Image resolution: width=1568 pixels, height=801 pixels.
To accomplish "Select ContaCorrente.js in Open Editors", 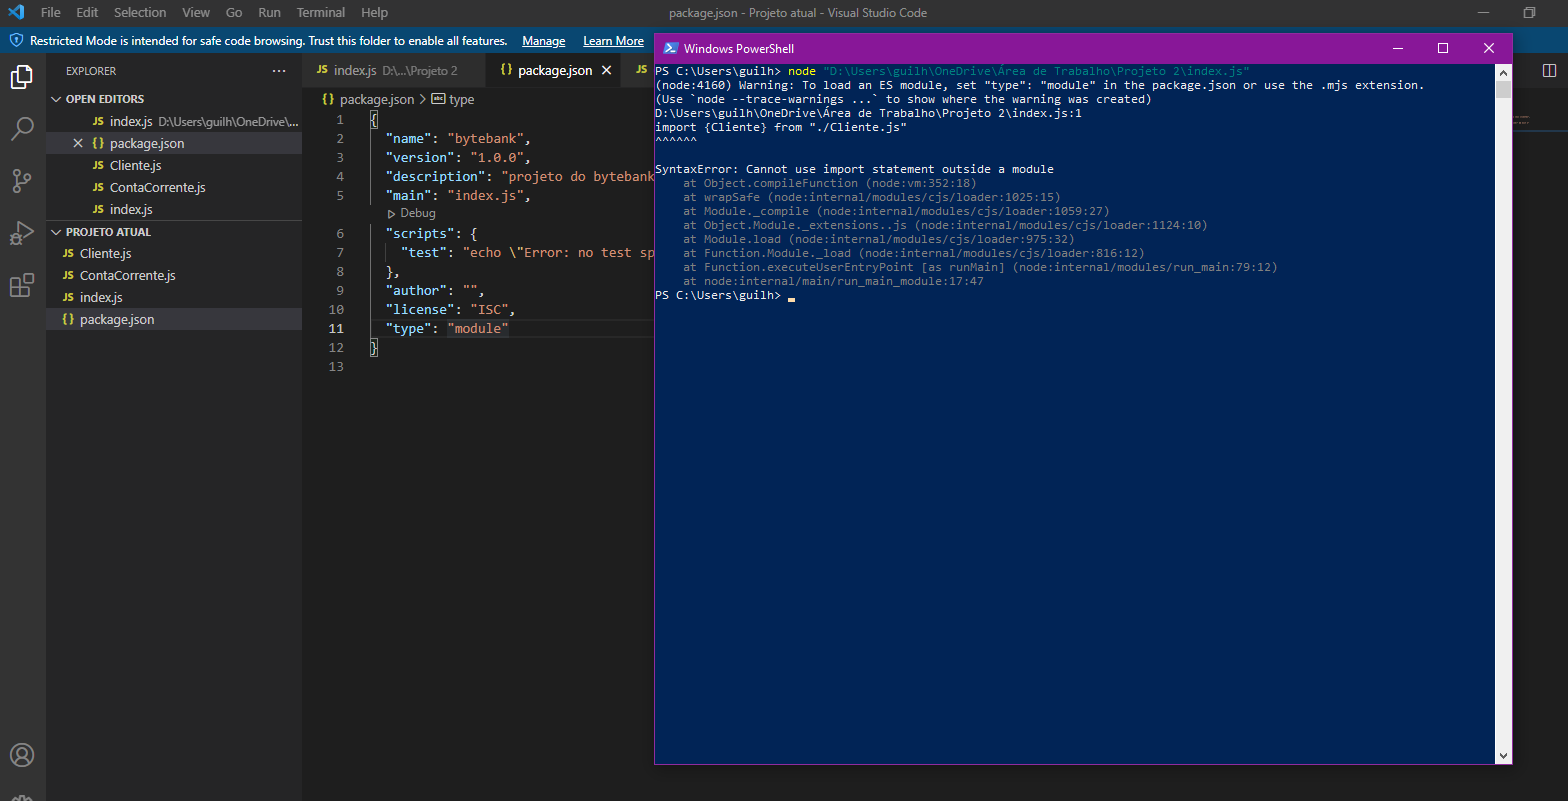I will tap(174, 187).
